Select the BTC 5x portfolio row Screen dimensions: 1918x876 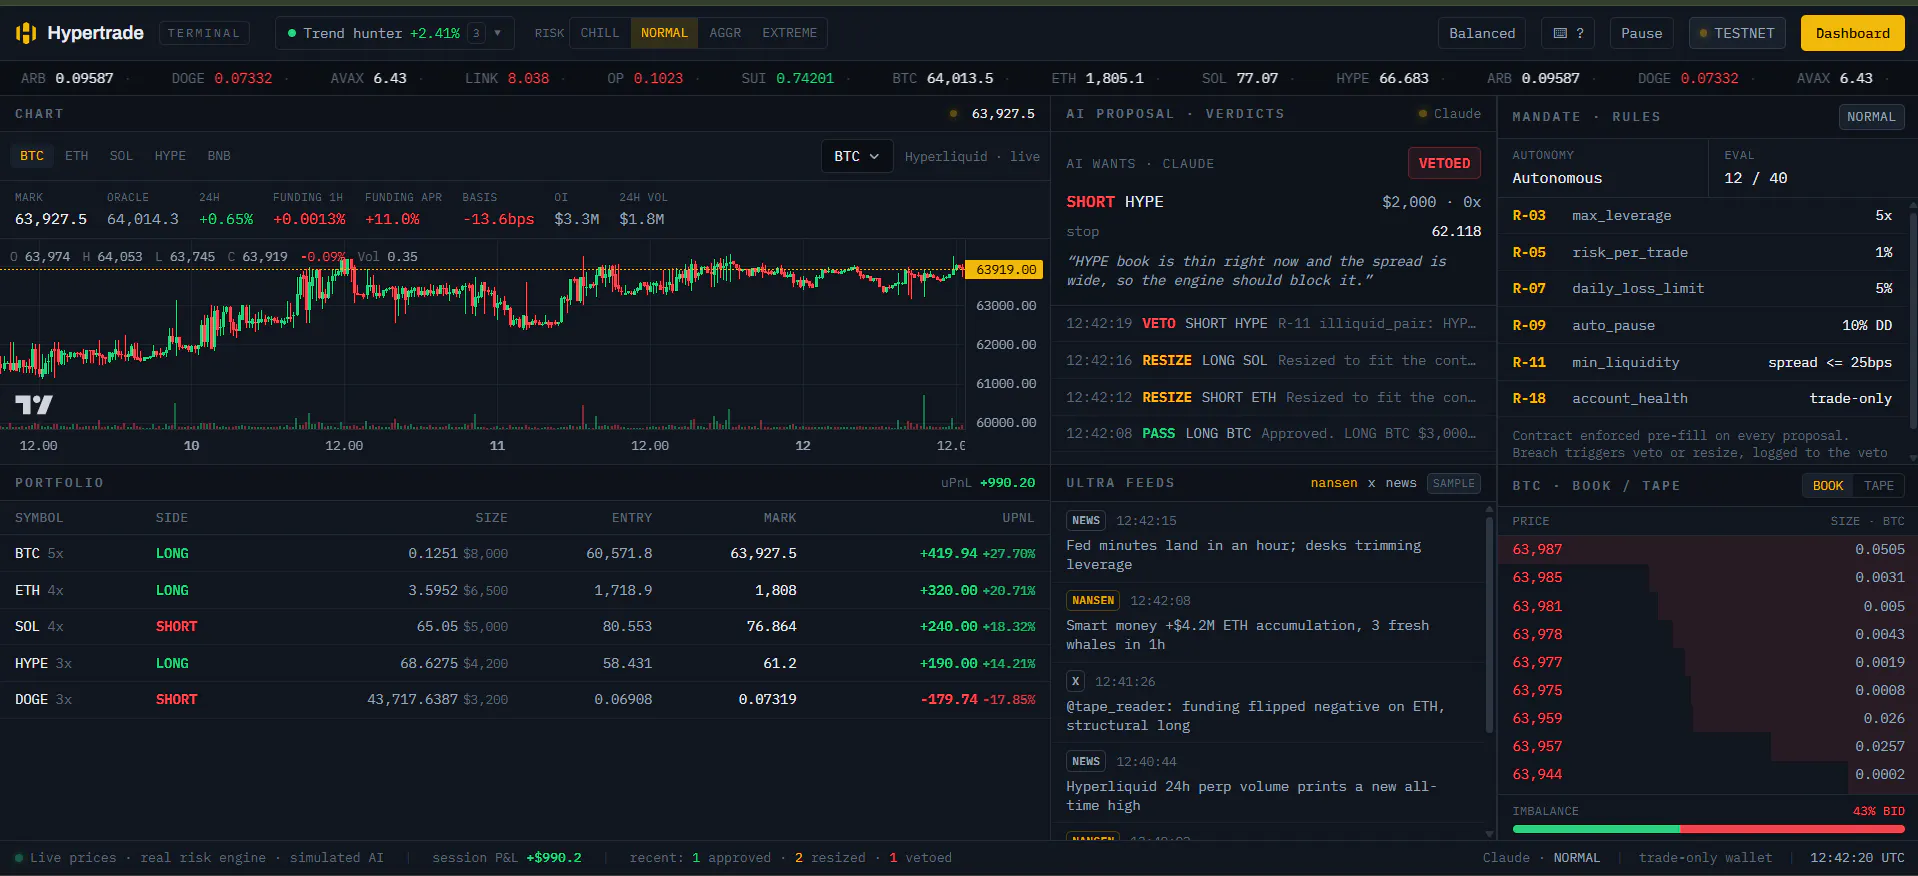[x=525, y=554]
